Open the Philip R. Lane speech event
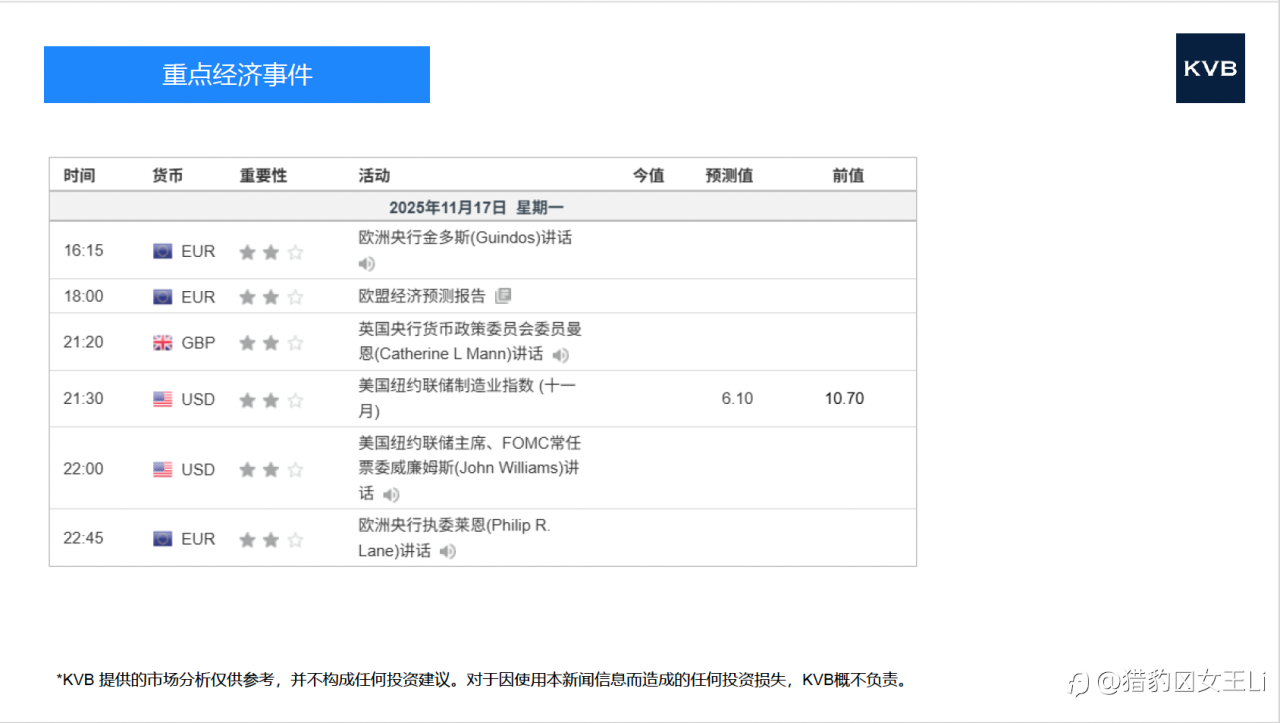The width and height of the screenshot is (1280, 723). tap(454, 538)
